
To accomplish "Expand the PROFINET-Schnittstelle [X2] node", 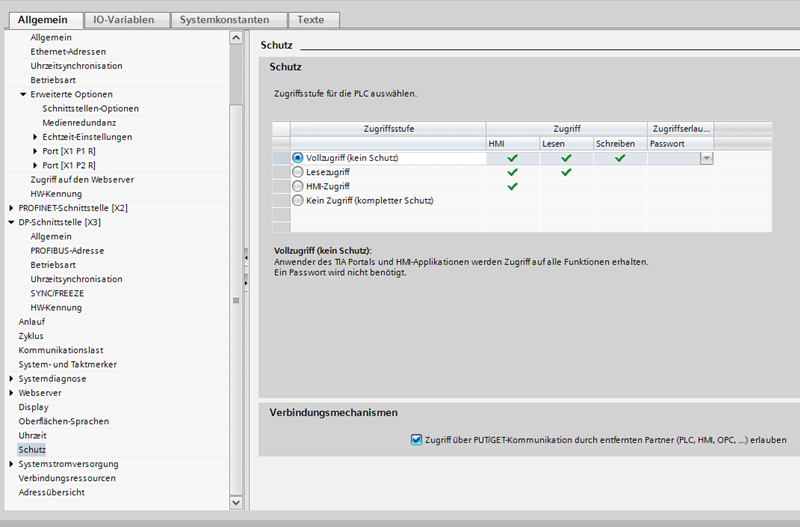I will (11, 208).
